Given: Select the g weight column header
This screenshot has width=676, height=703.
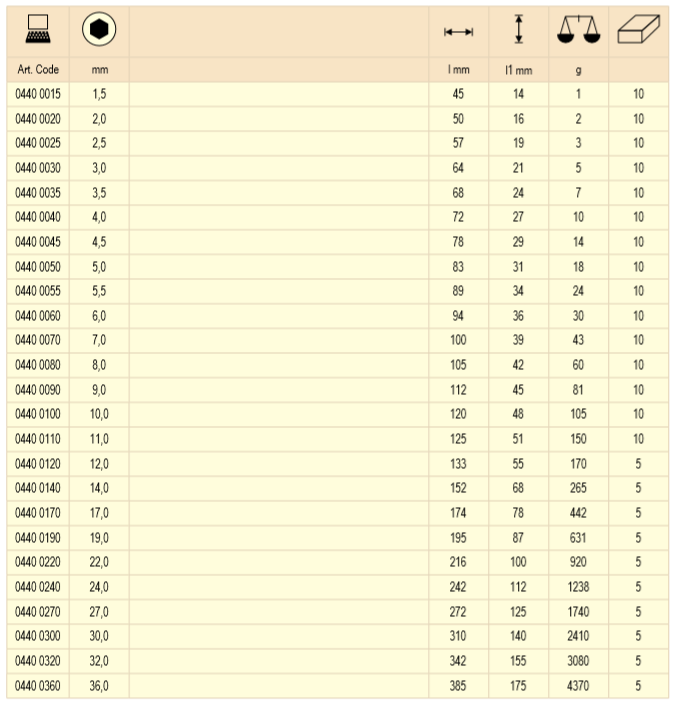Looking at the screenshot, I should [578, 71].
